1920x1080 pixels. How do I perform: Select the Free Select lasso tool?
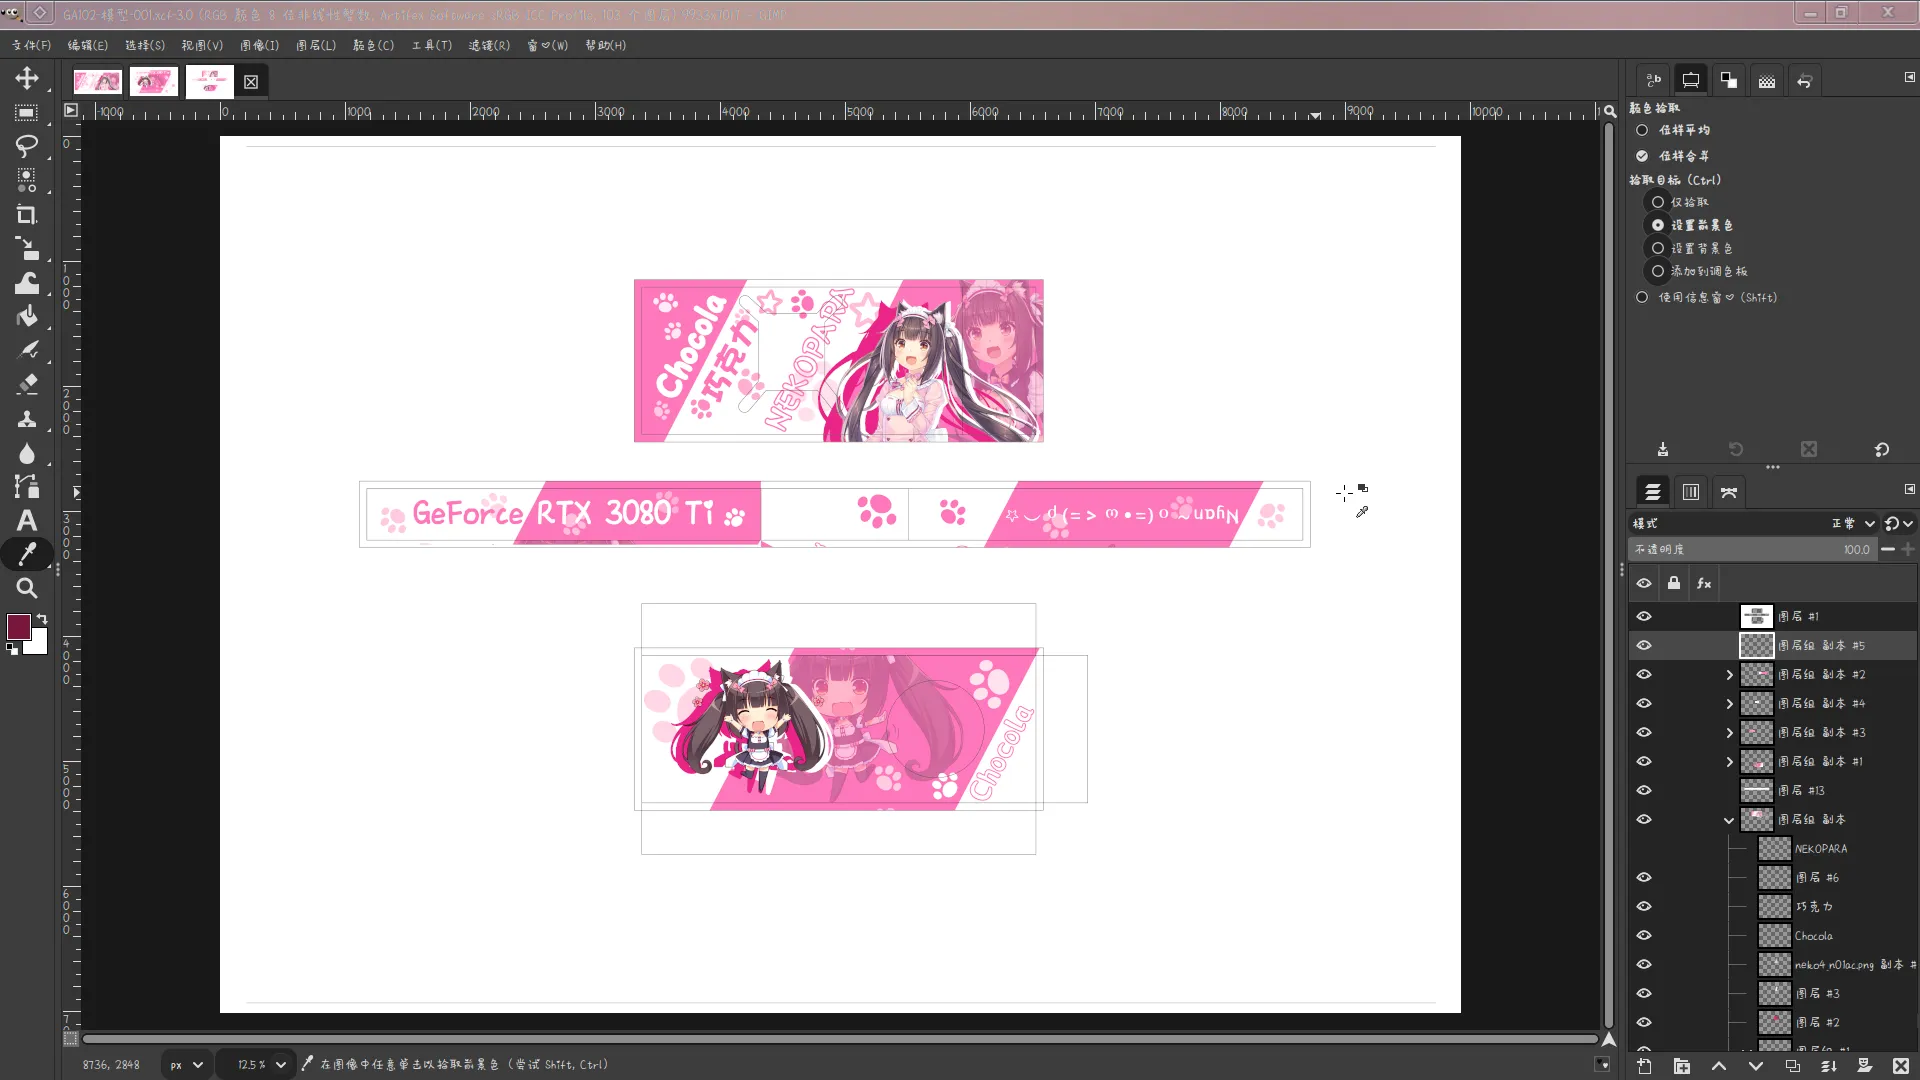pos(27,146)
